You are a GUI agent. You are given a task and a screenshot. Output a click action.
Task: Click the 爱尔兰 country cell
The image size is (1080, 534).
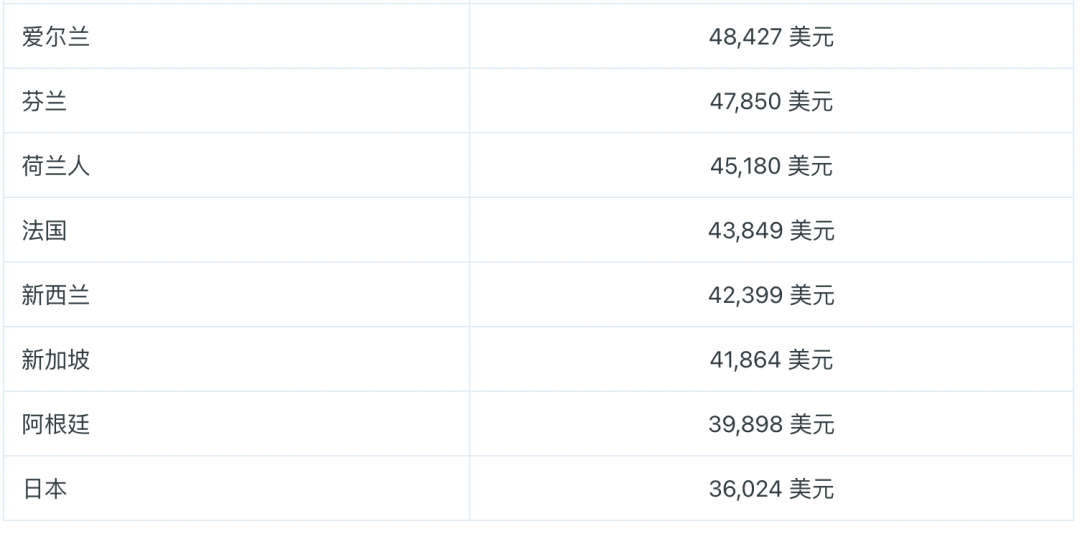pos(56,38)
